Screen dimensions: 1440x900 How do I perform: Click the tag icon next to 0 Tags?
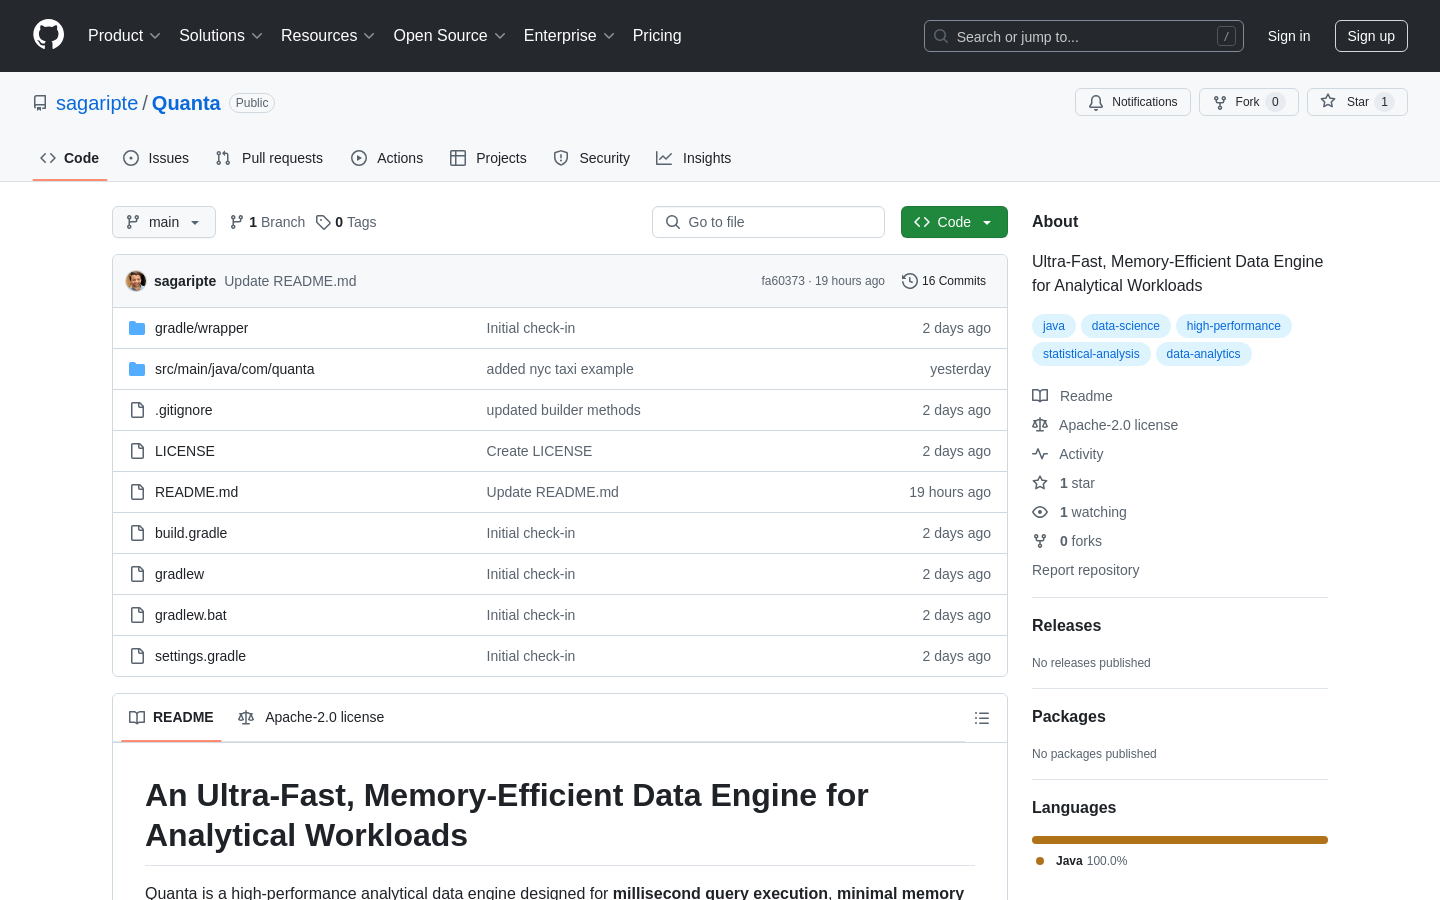coord(323,222)
